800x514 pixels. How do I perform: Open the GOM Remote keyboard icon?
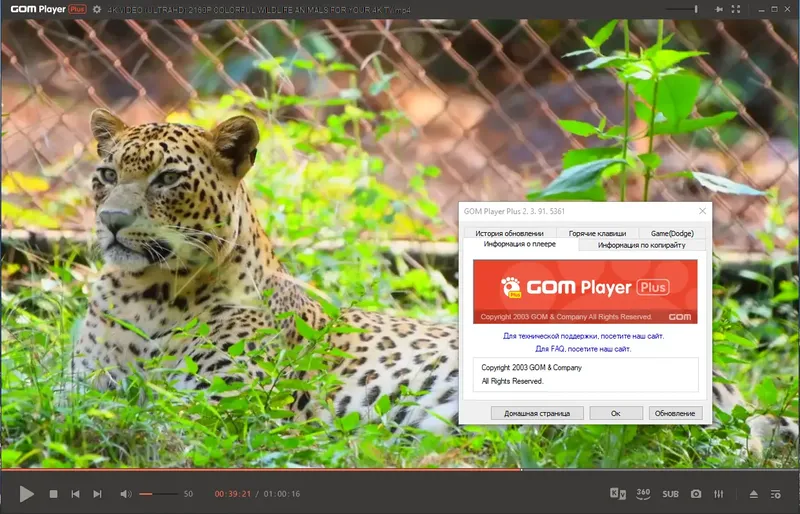tap(618, 494)
